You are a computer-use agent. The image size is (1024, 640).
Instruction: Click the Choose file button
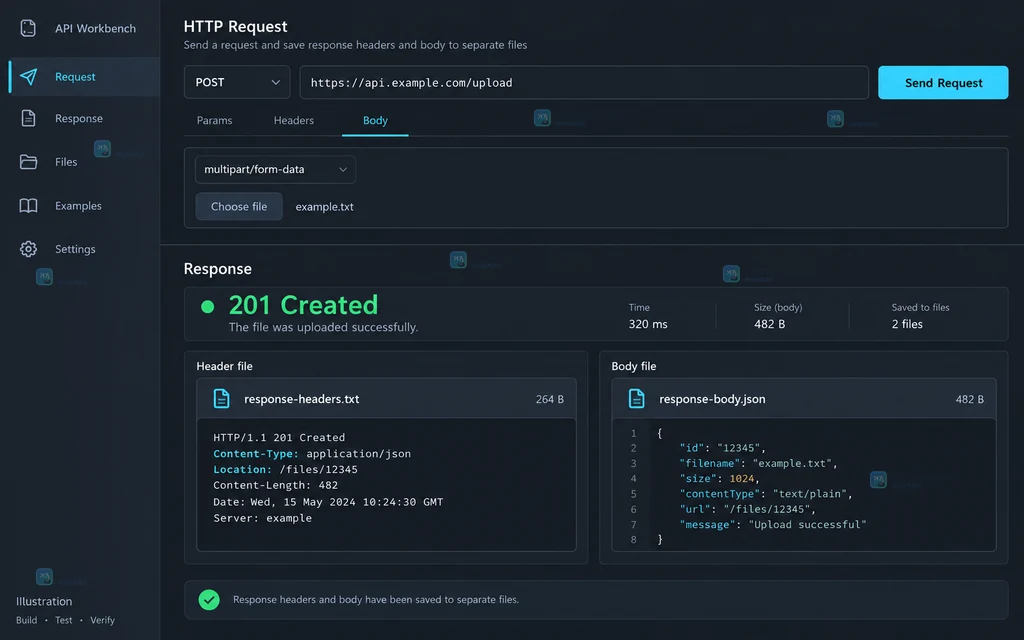(239, 206)
